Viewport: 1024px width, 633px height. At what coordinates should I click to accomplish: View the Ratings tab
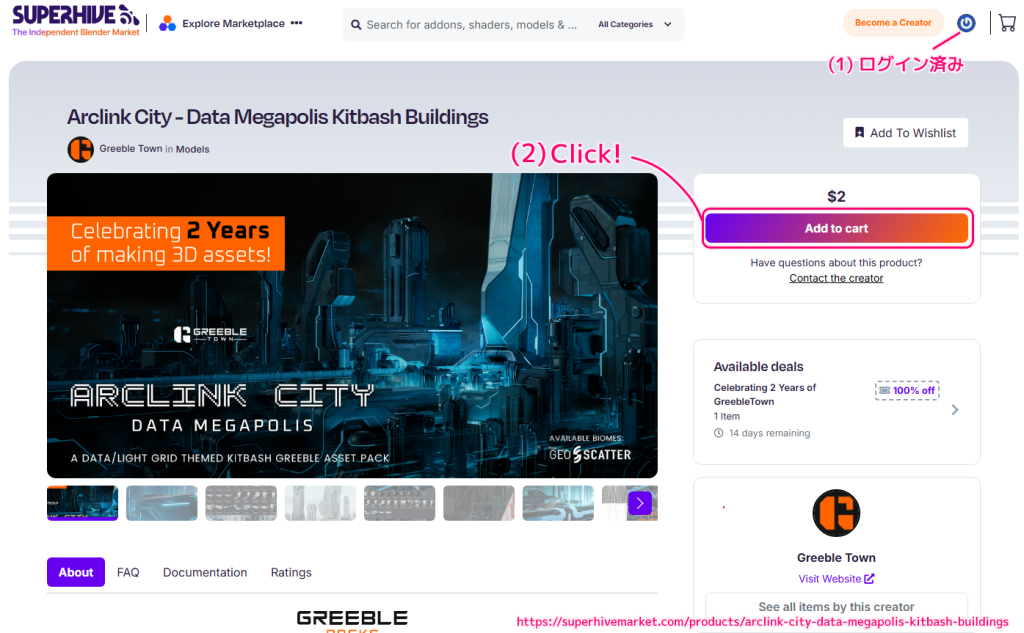[x=291, y=572]
